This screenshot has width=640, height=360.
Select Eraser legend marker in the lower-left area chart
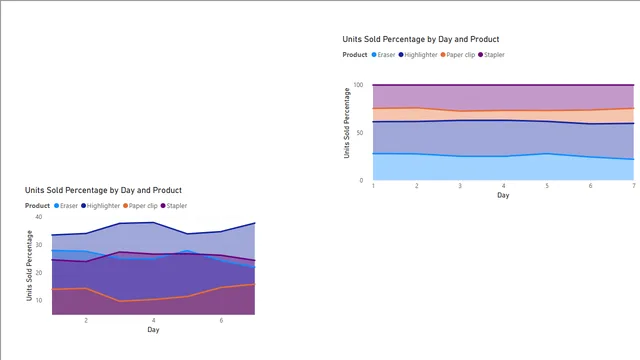tap(56, 206)
